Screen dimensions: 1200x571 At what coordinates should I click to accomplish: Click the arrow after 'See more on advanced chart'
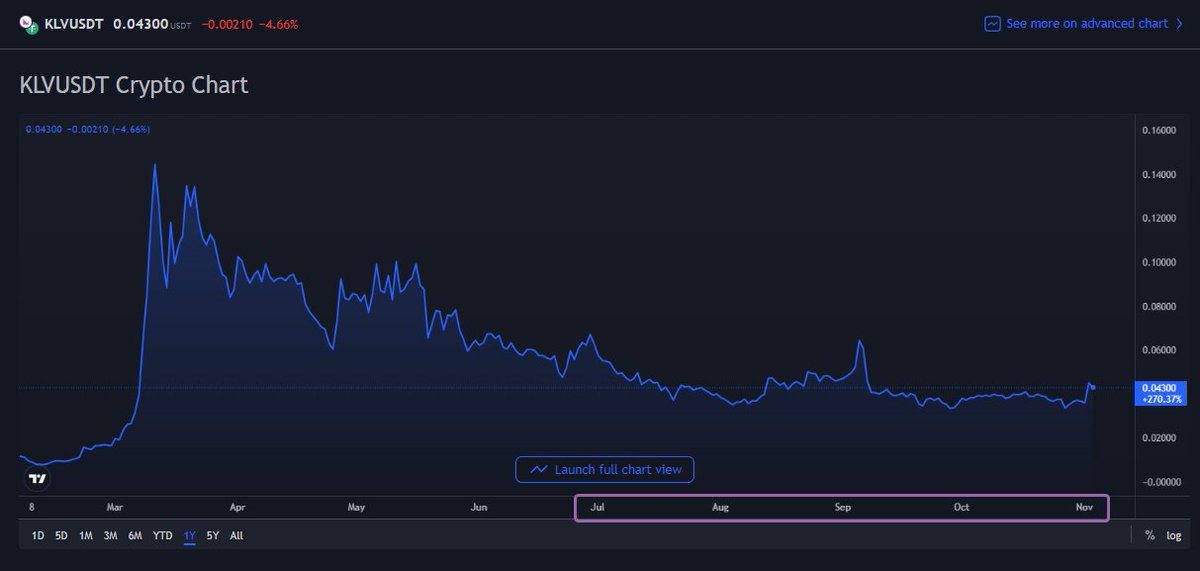pyautogui.click(x=1178, y=23)
